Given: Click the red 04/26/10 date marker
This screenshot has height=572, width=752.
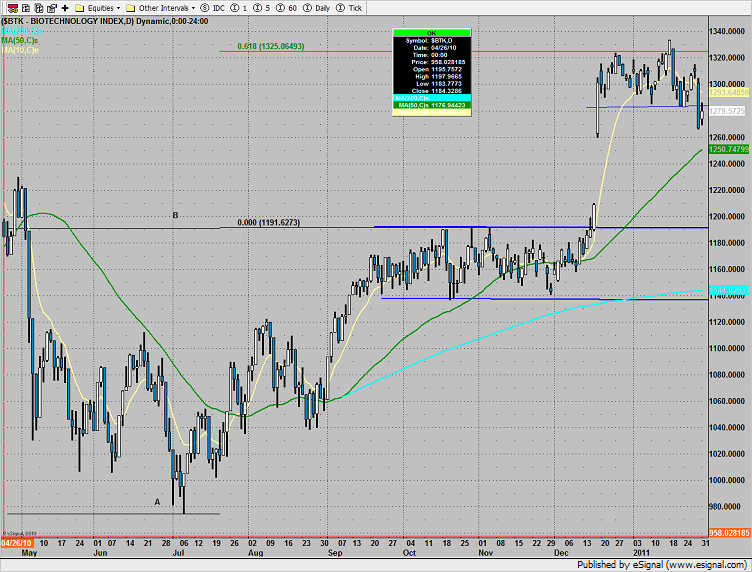Looking at the screenshot, I should pos(16,543).
